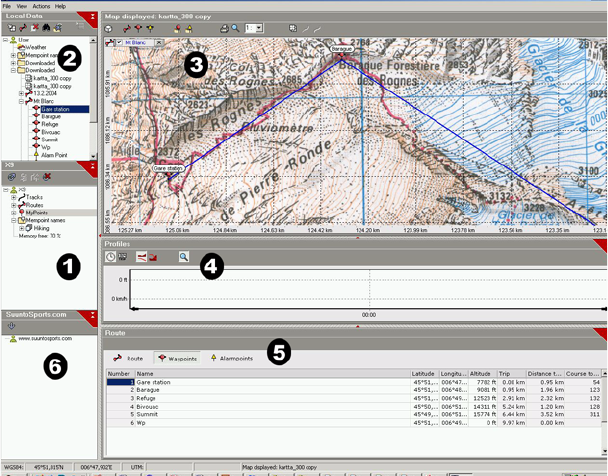Click the grid icon in map toolbar

[x=293, y=28]
